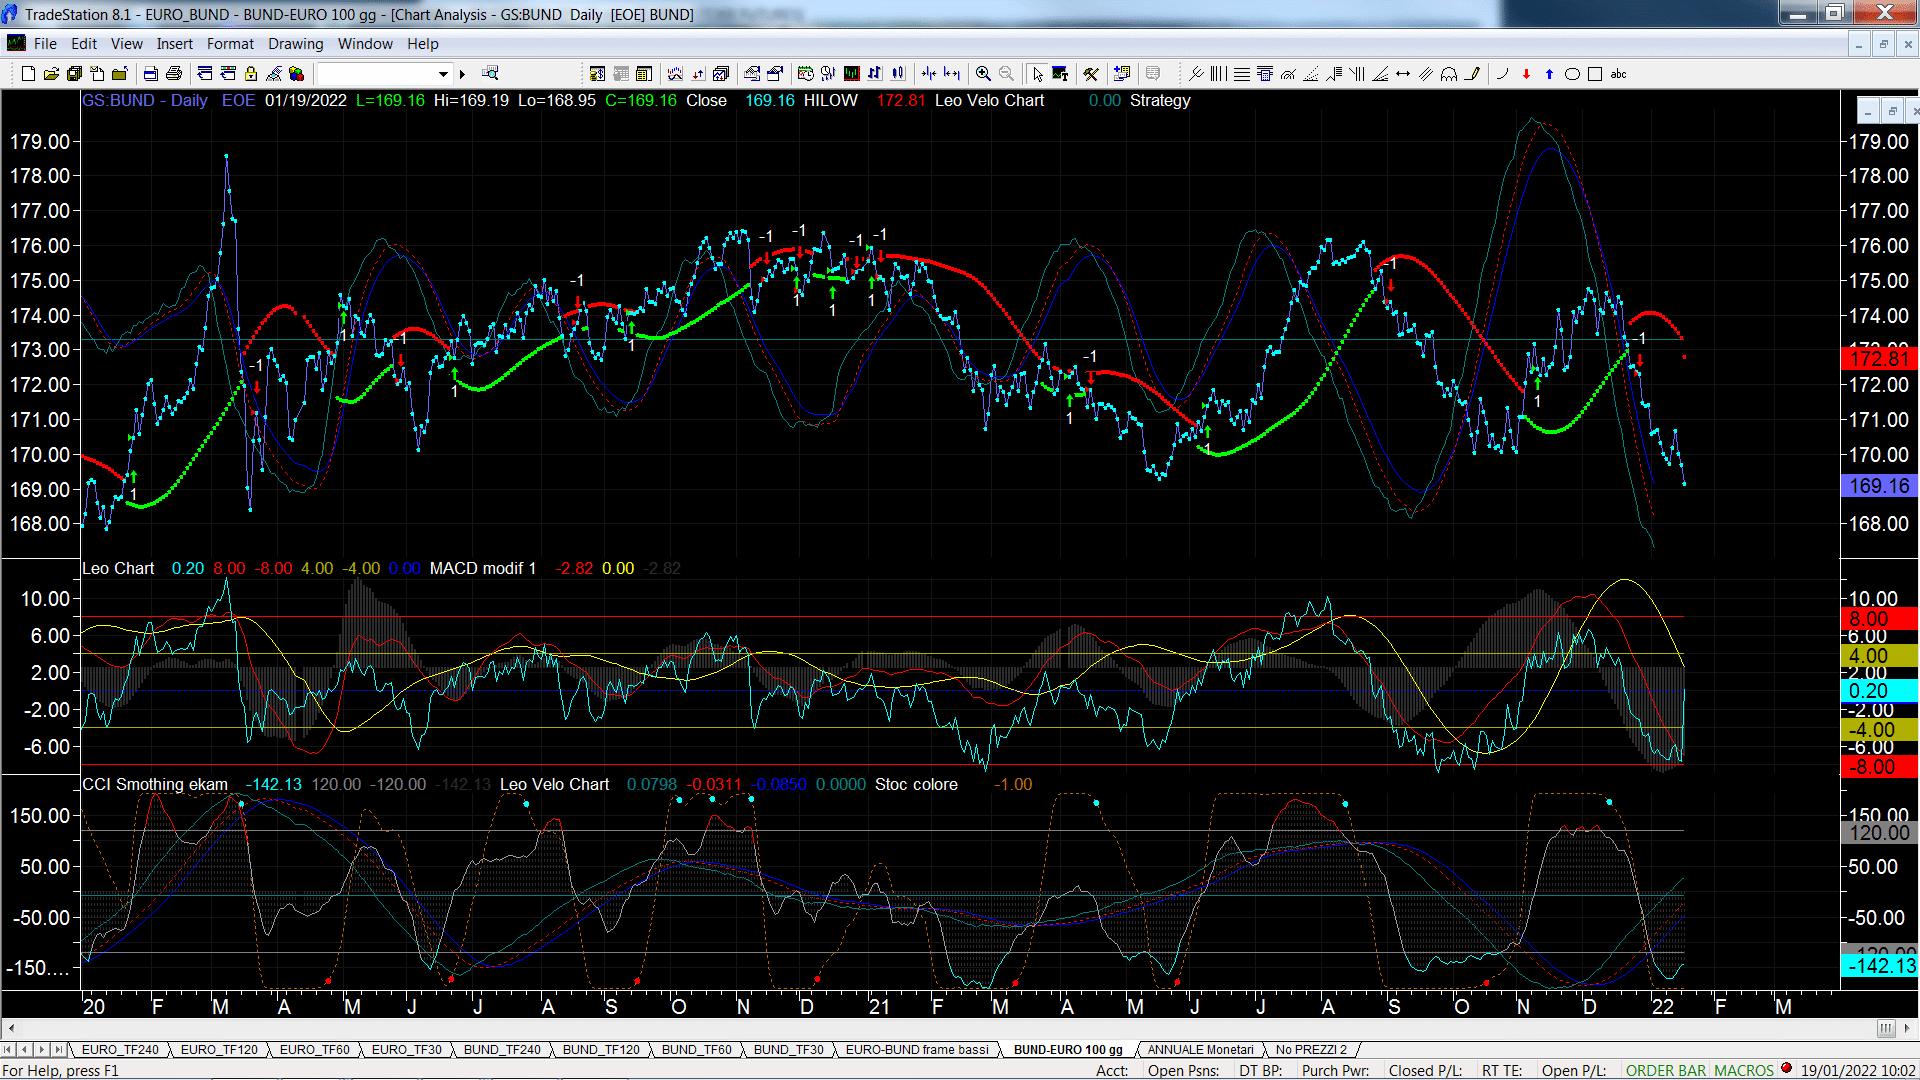This screenshot has height=1080, width=1920.
Task: Click the -142.13 CCI value label
Action: (1879, 966)
